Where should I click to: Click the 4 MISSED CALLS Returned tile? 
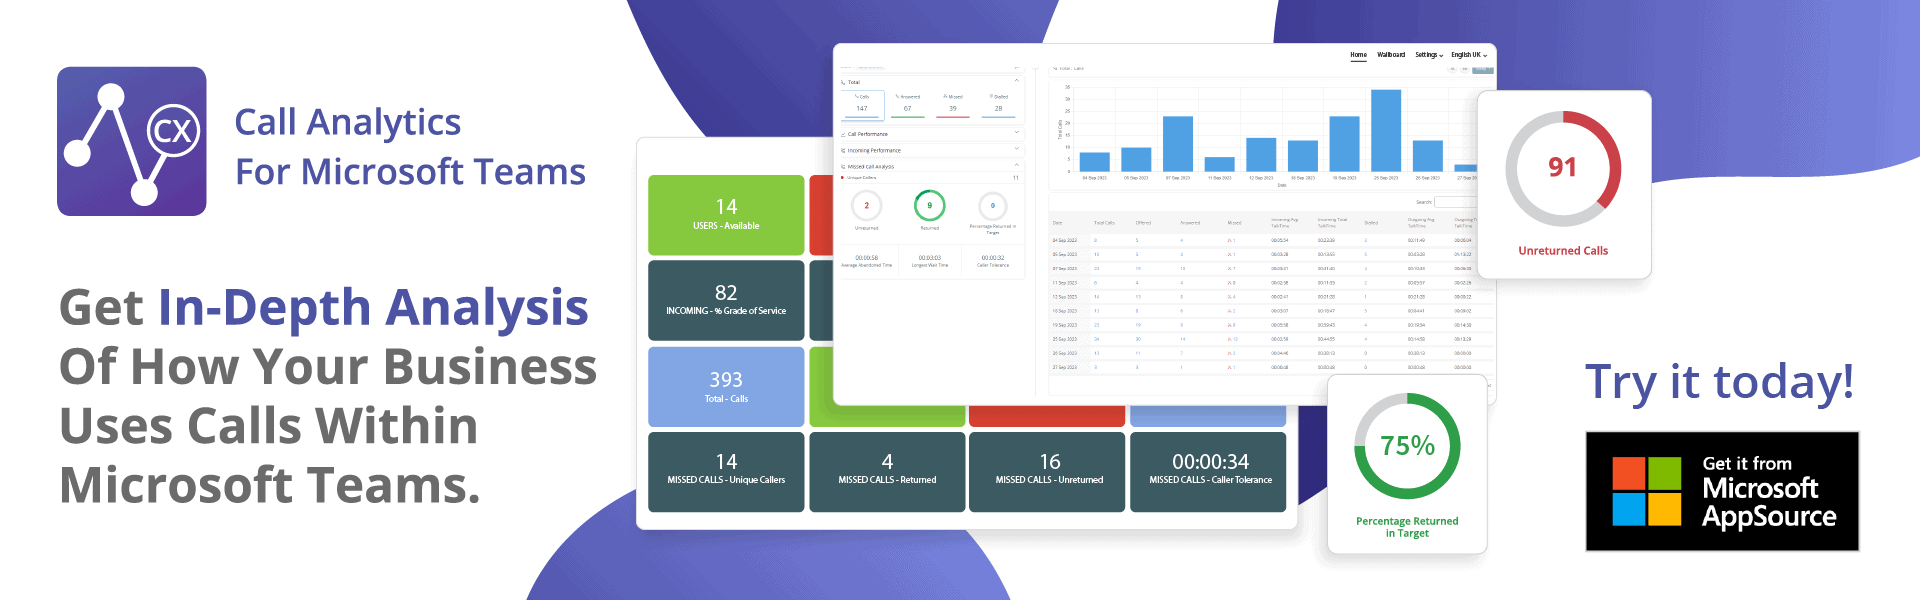(x=887, y=472)
